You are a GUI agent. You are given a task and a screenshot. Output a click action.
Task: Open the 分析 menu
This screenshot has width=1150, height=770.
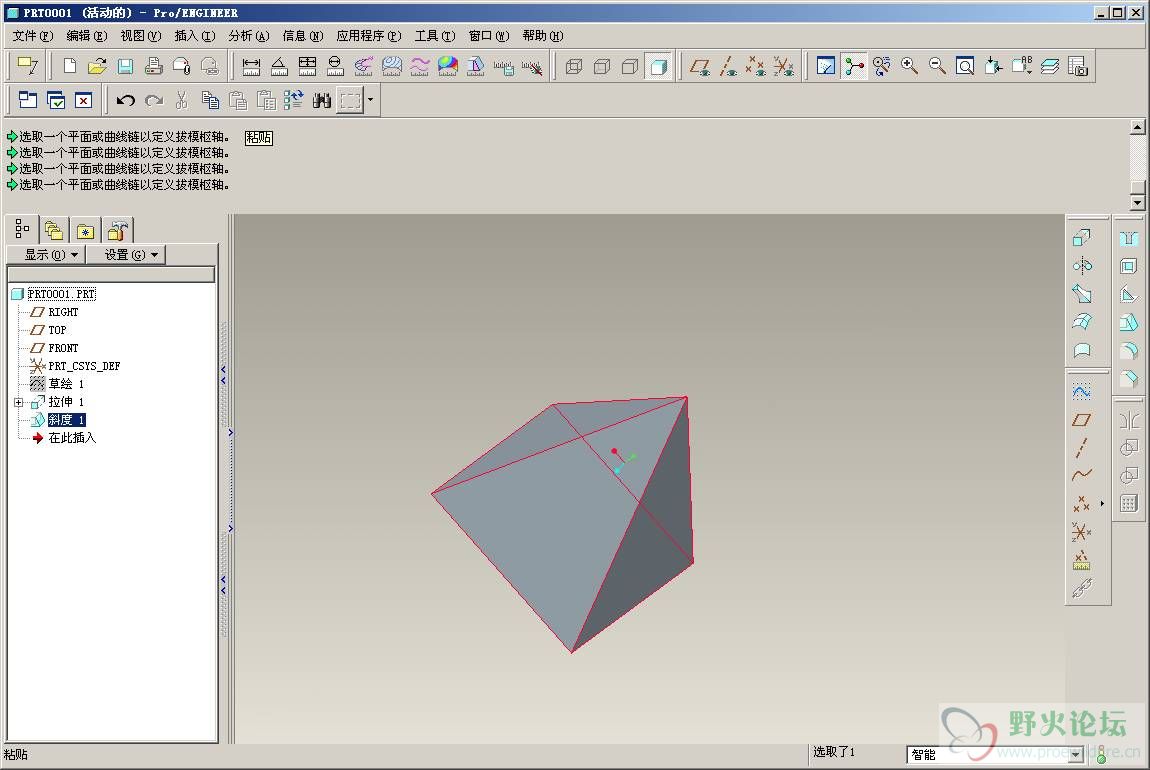coord(249,36)
